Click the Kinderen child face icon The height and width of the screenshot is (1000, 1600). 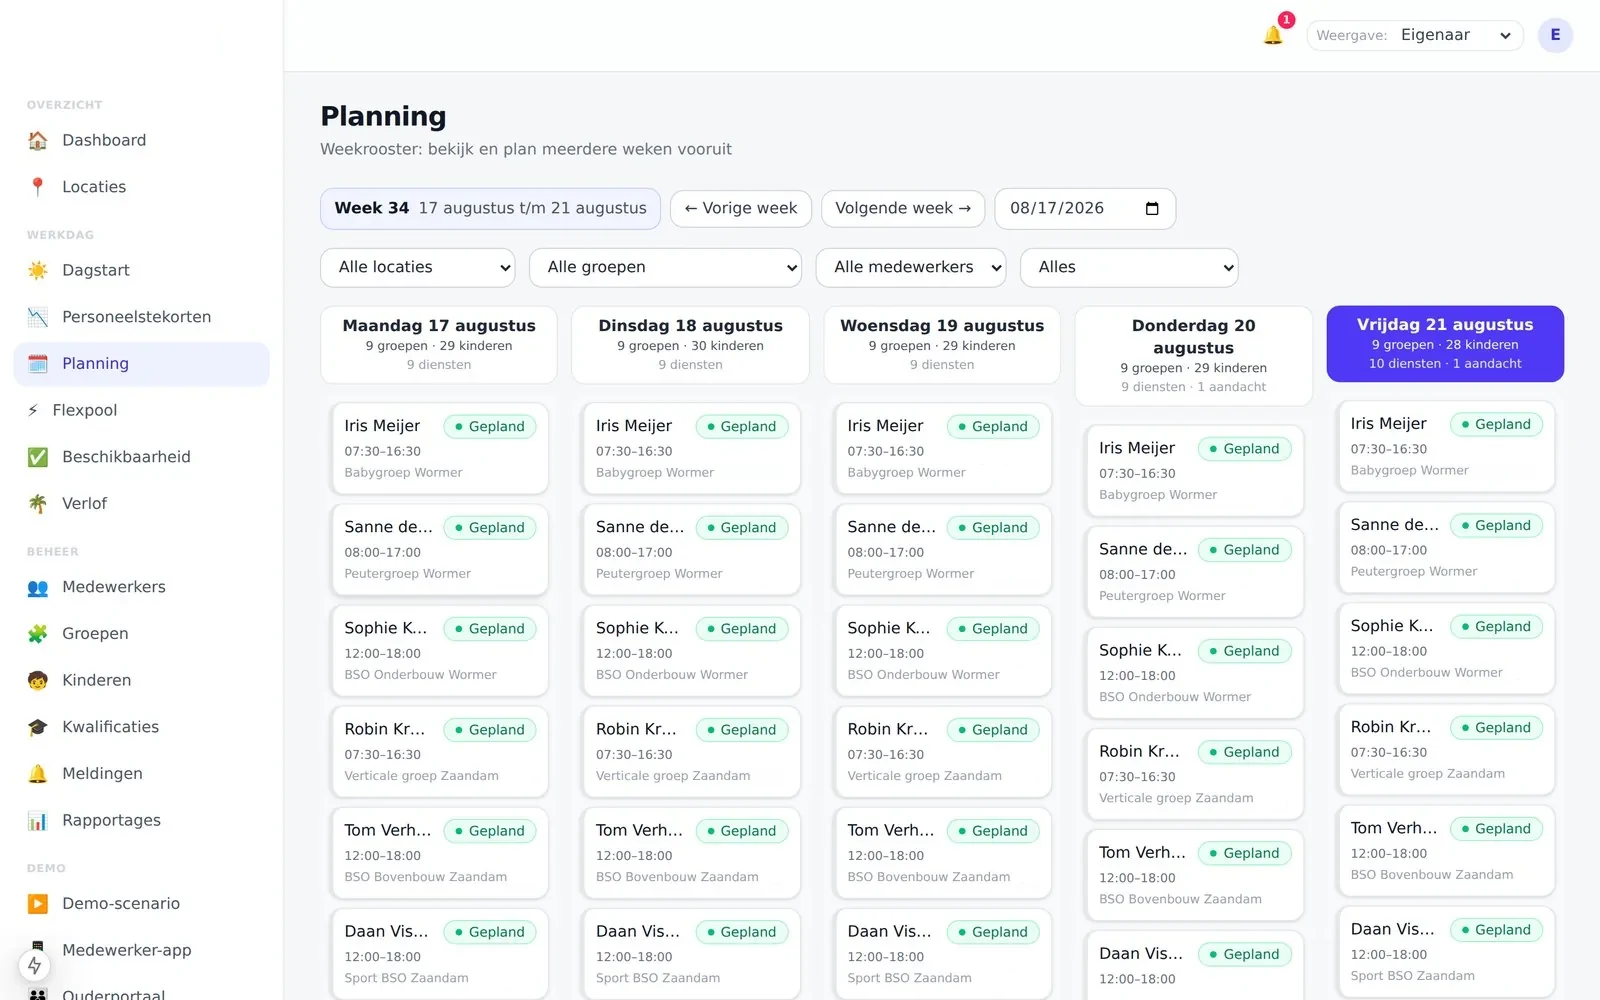pos(38,680)
